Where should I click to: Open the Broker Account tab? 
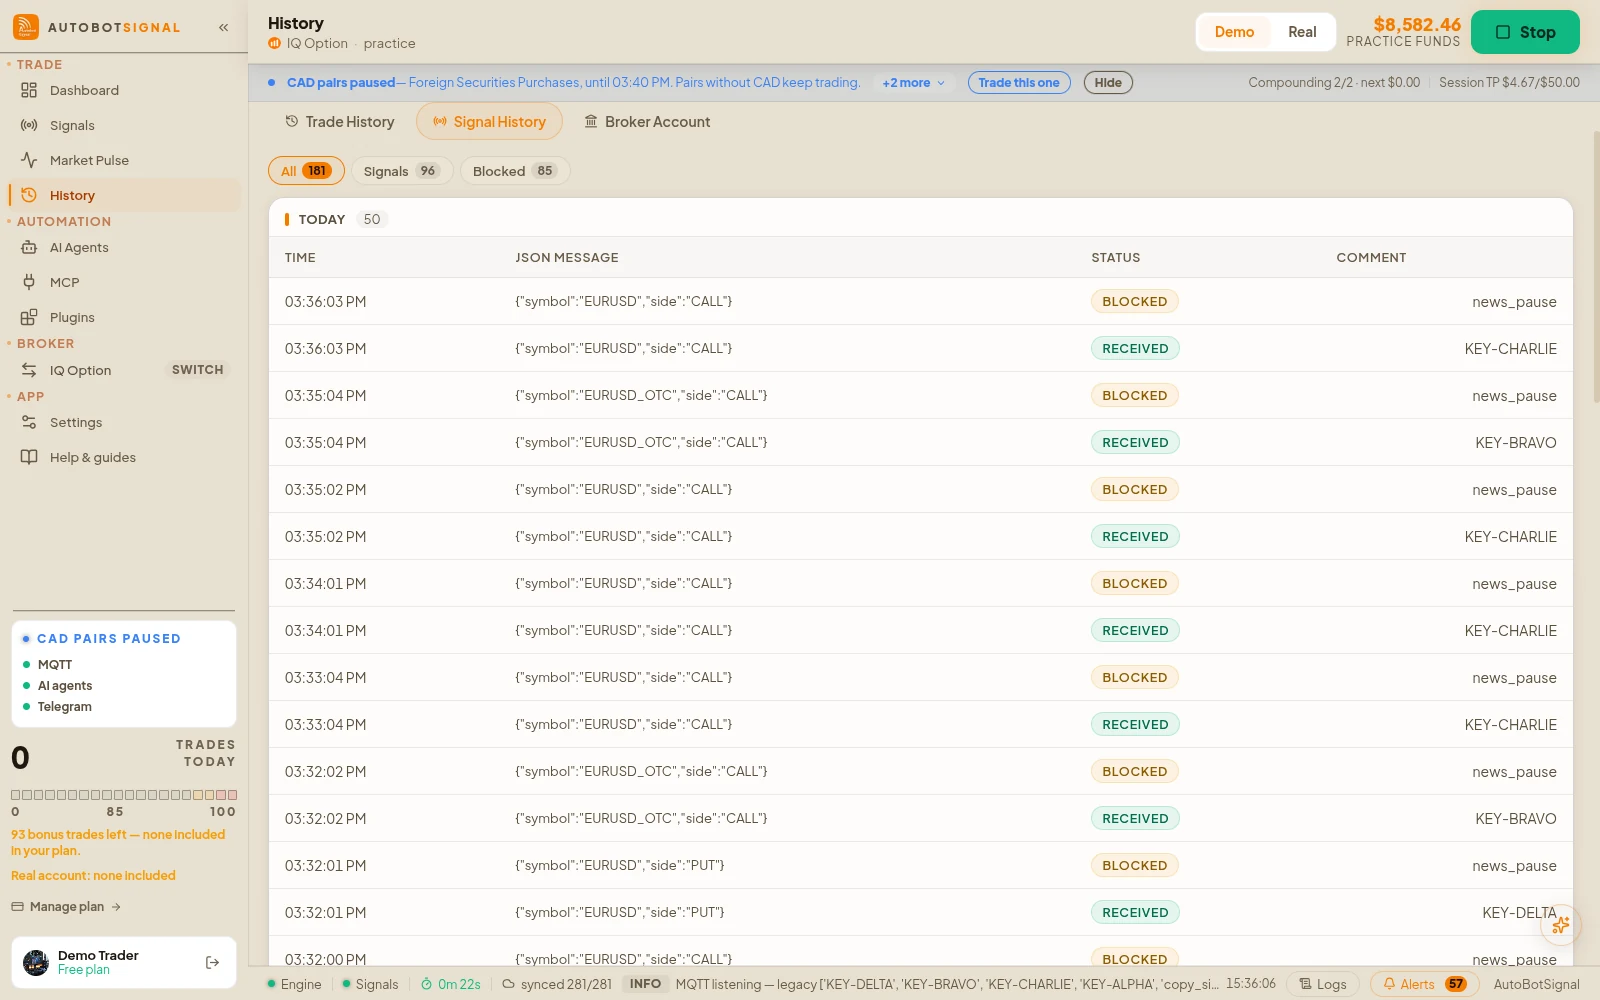click(647, 122)
